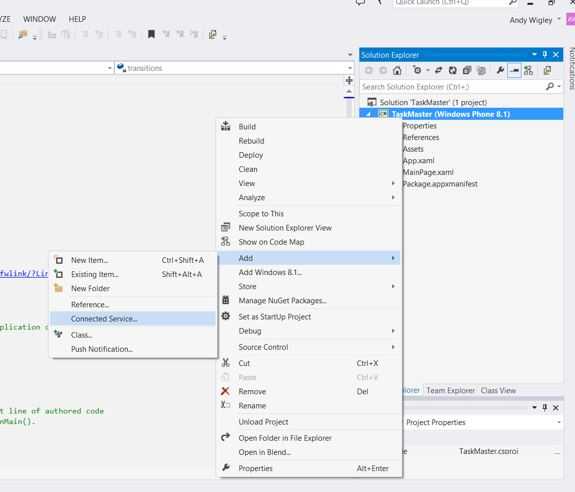Refresh the Solution Explorer

pos(453,70)
